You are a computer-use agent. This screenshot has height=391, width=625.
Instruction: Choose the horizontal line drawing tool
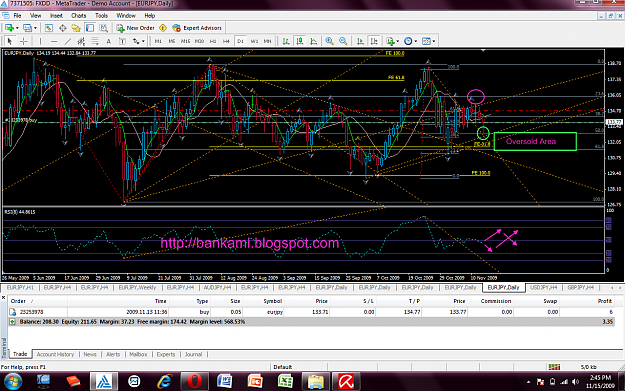click(54, 41)
